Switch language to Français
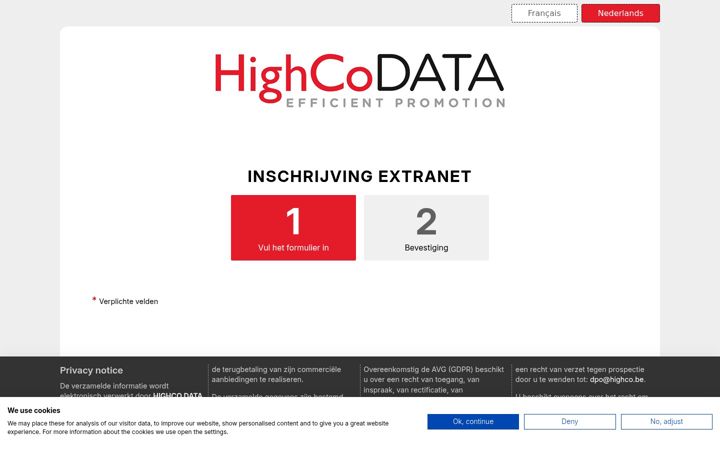 point(544,13)
